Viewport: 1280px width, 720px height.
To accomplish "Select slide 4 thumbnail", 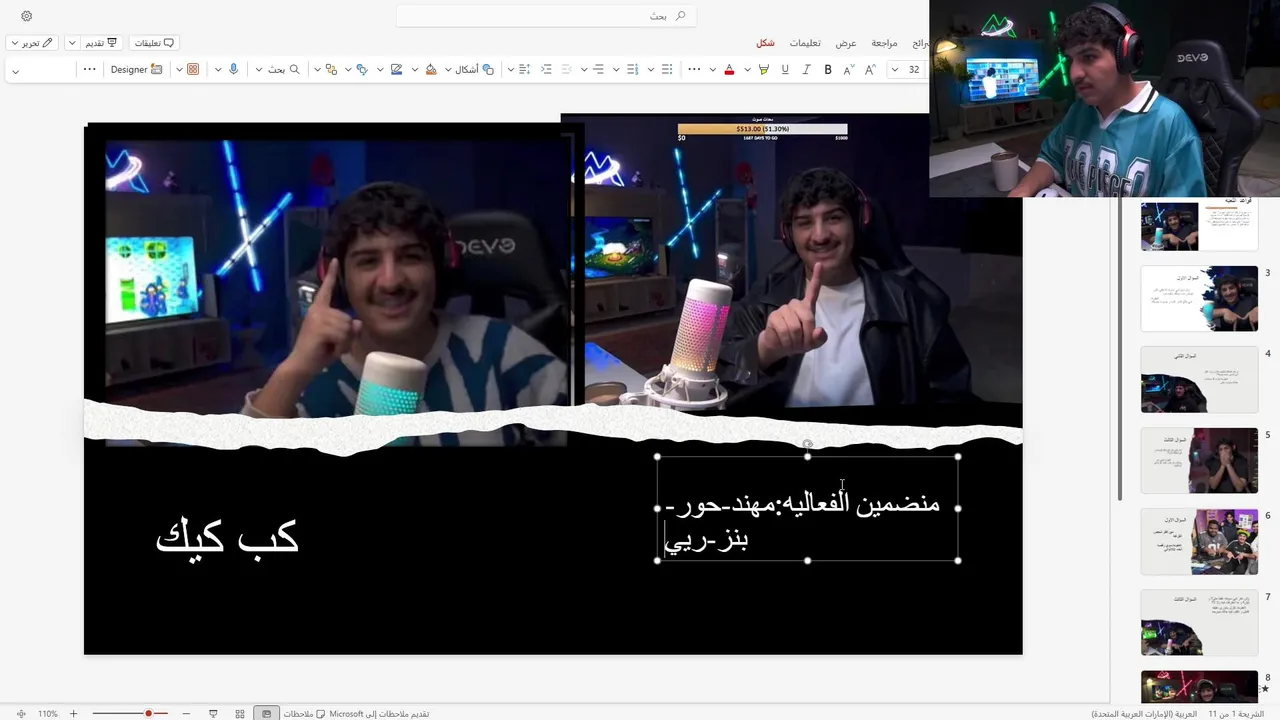I will coord(1199,380).
